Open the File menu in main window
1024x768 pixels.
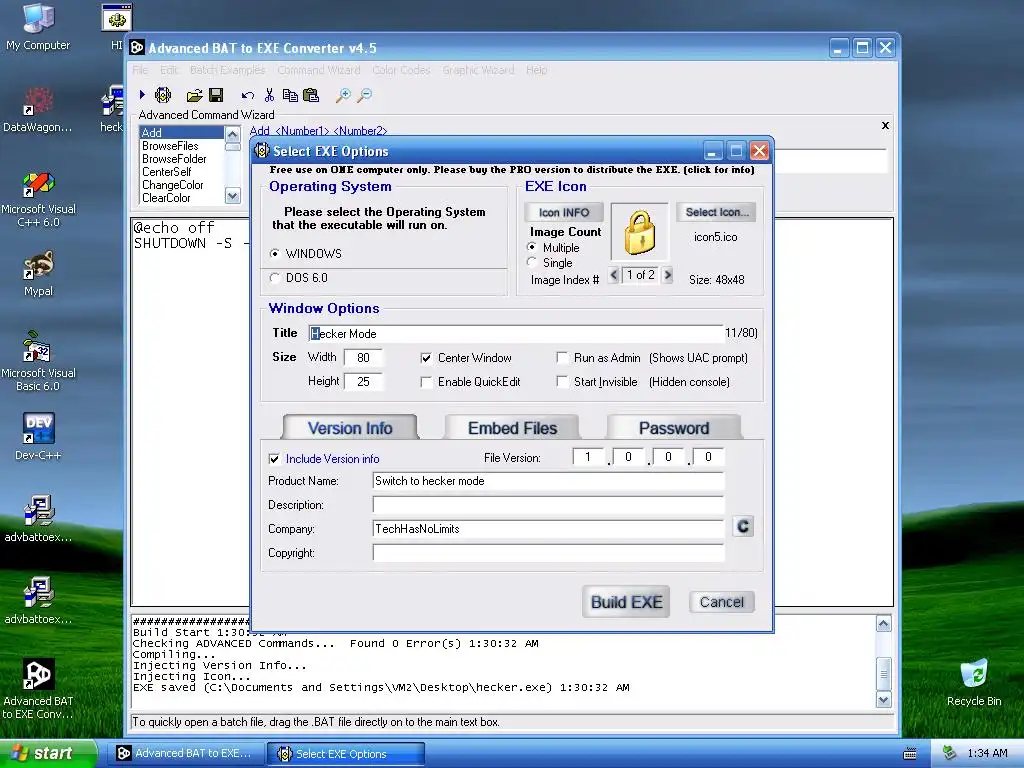[x=140, y=70]
